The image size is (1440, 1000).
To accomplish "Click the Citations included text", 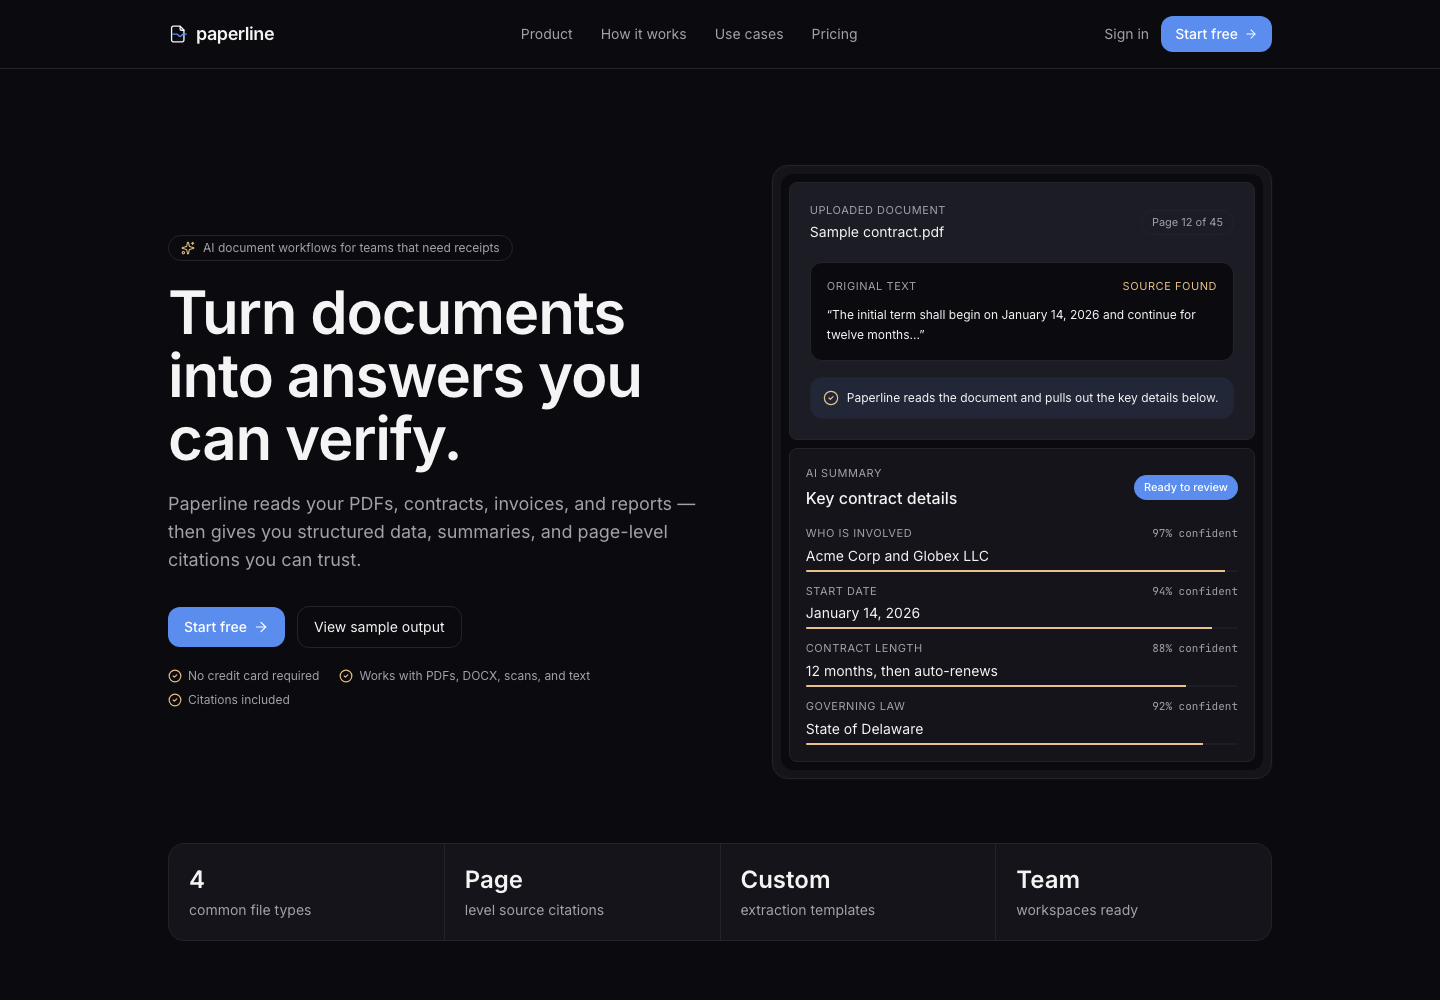I will (239, 700).
